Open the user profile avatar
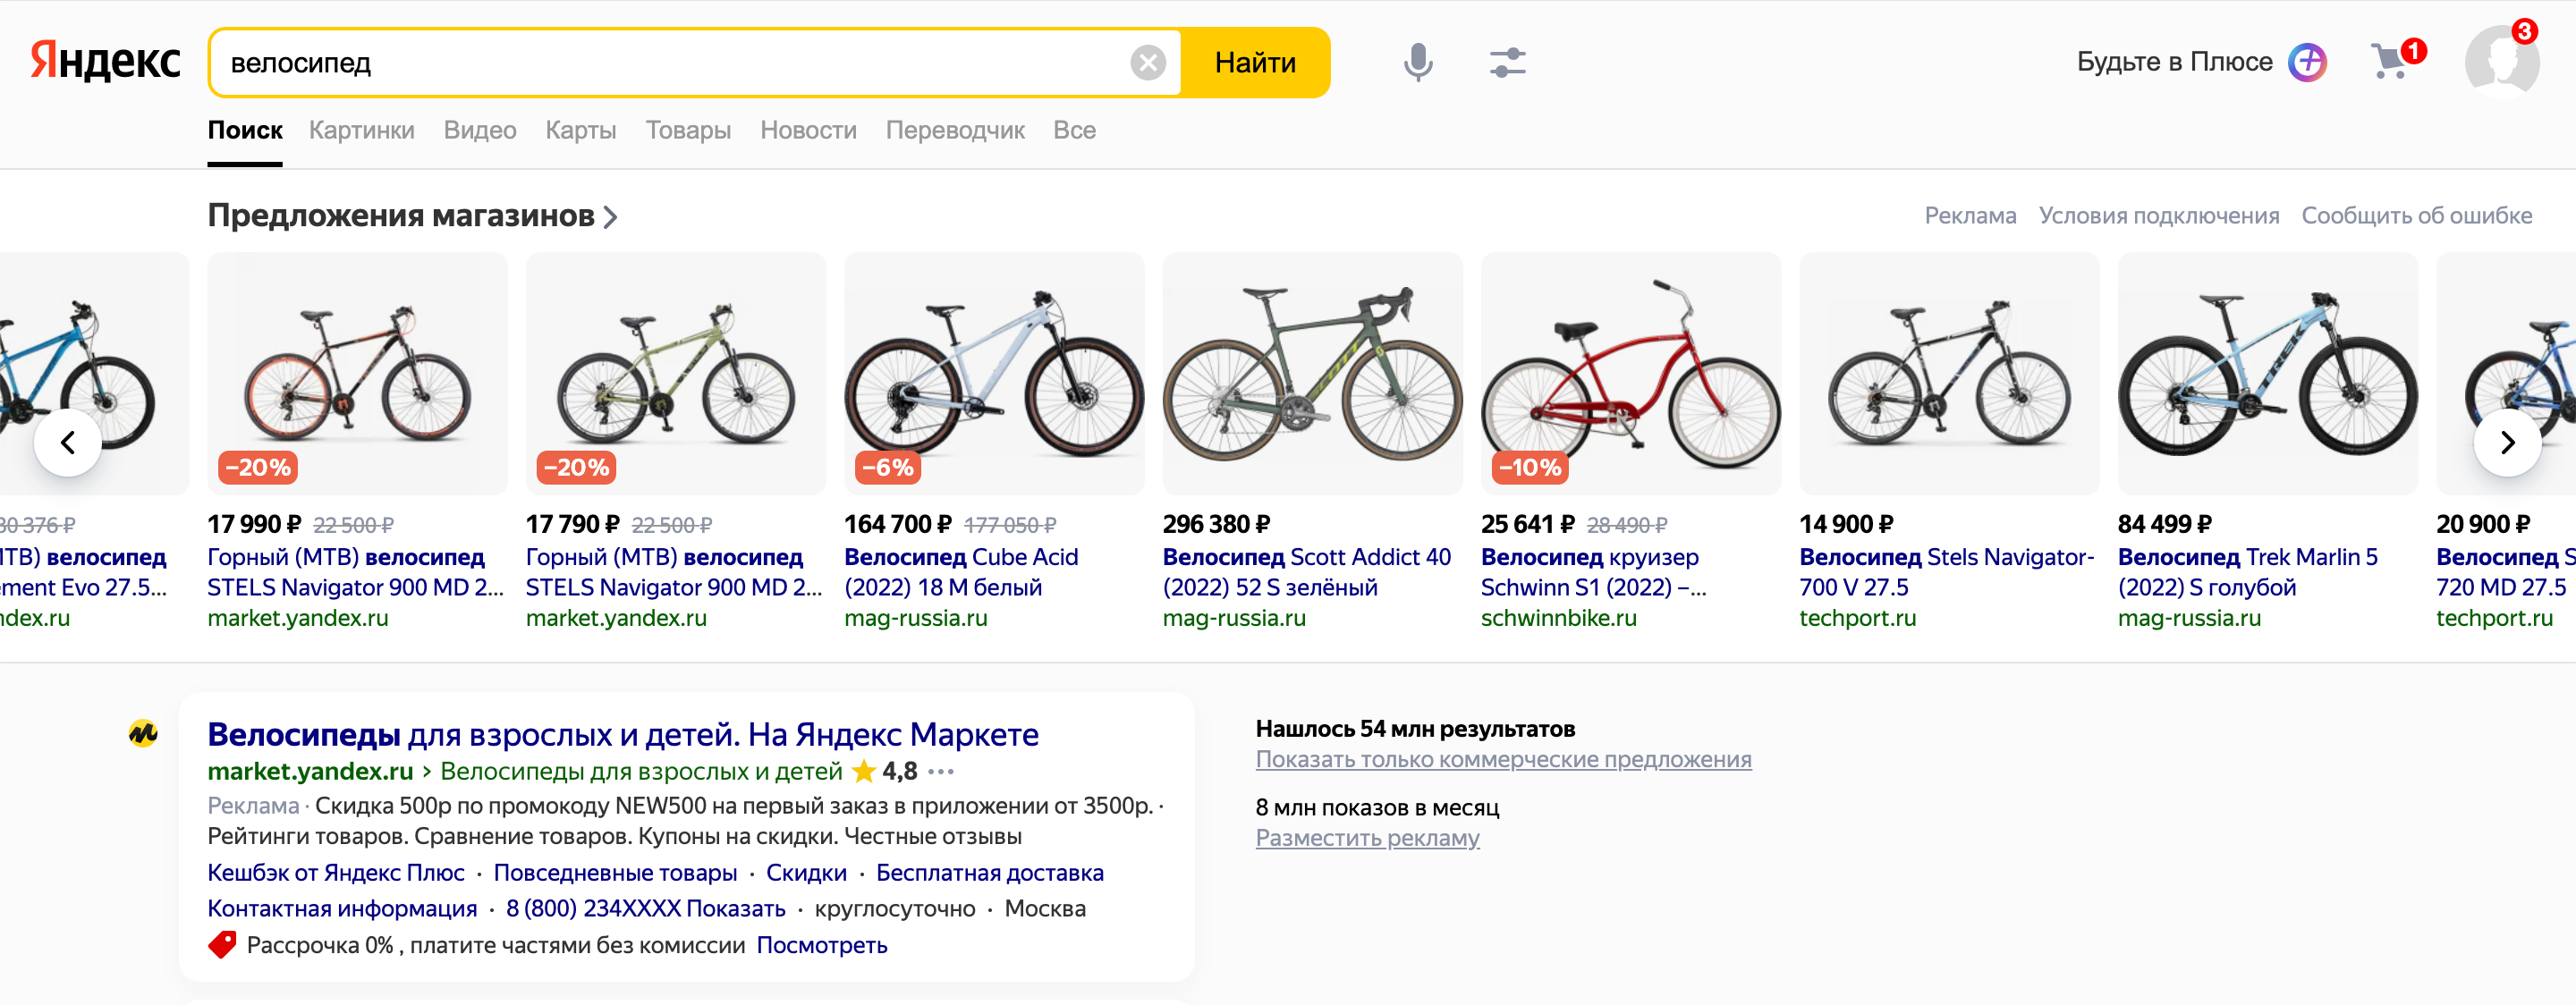Viewport: 2576px width, 1005px height. 2500,62
